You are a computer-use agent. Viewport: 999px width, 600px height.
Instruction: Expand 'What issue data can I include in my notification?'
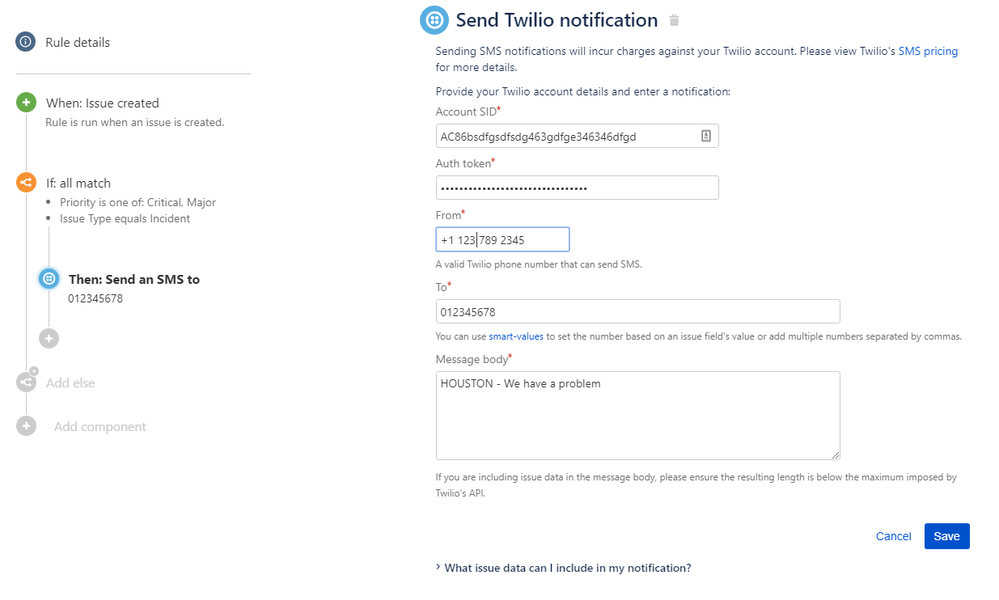565,567
